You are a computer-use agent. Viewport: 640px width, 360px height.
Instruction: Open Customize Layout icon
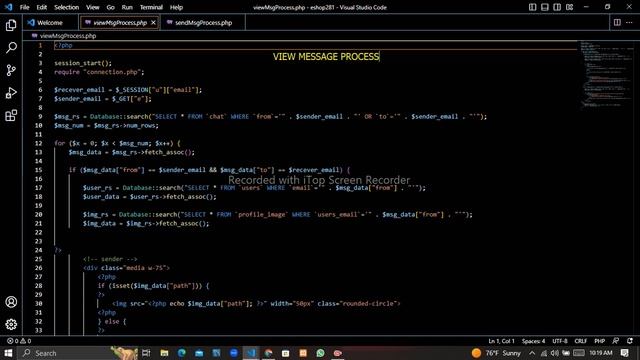tap(569, 7)
